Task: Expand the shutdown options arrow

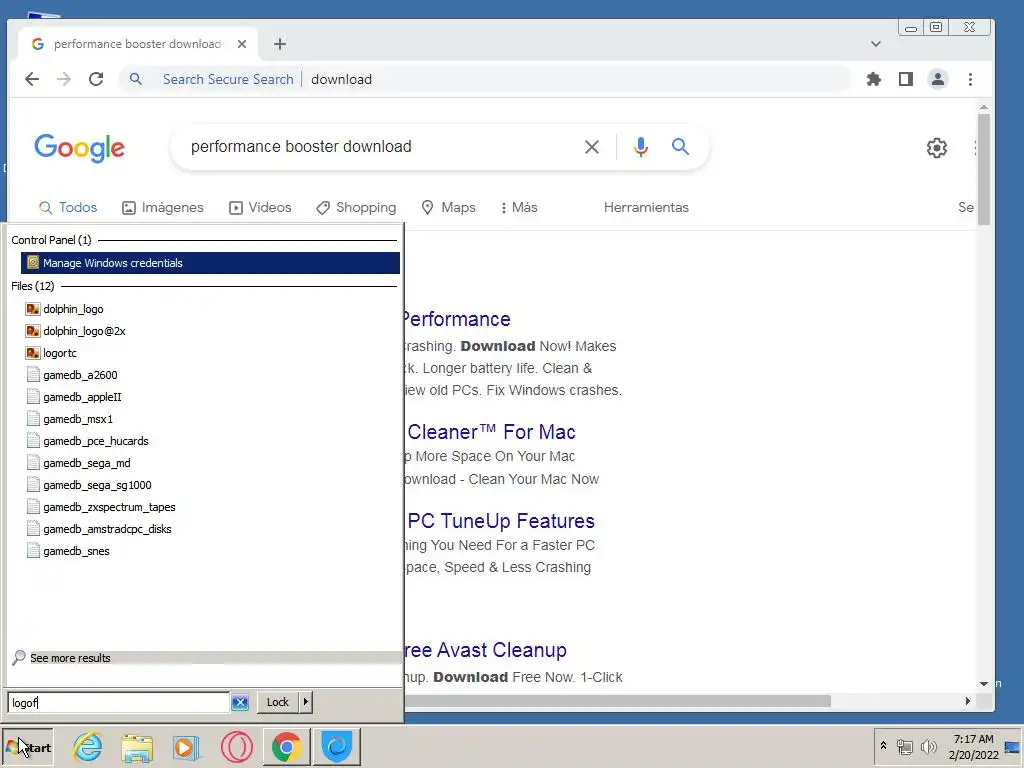Action: click(x=306, y=702)
